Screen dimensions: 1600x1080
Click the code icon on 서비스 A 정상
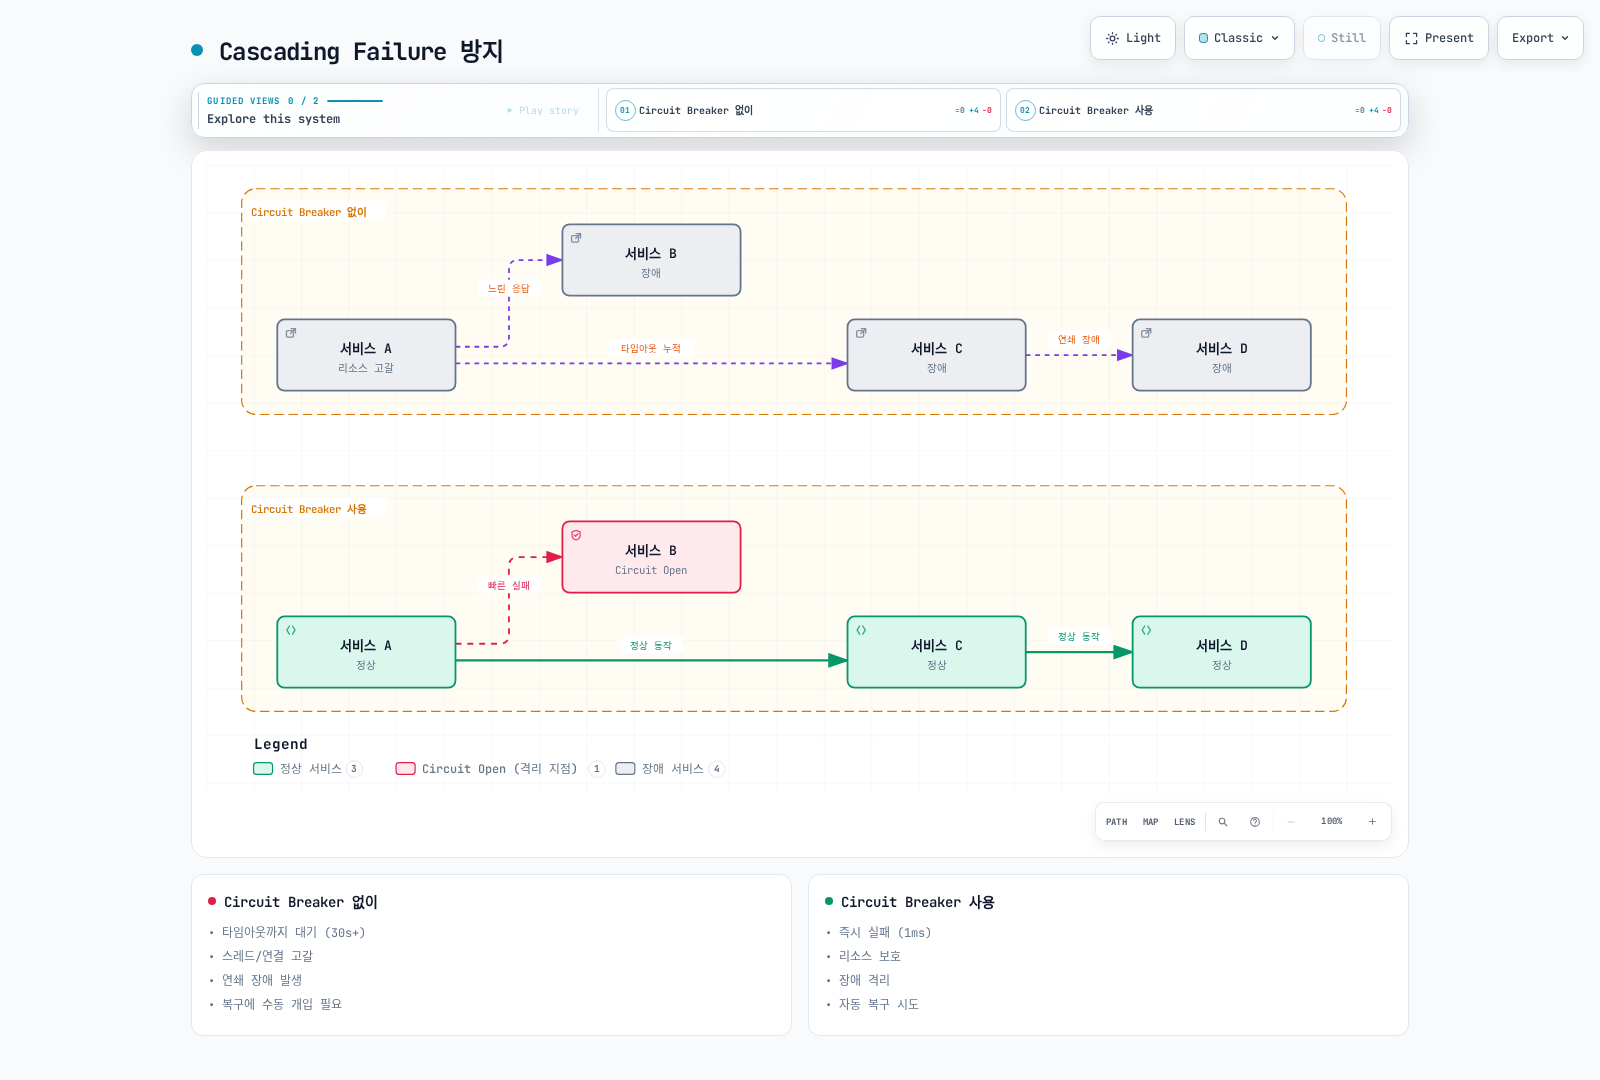(291, 630)
